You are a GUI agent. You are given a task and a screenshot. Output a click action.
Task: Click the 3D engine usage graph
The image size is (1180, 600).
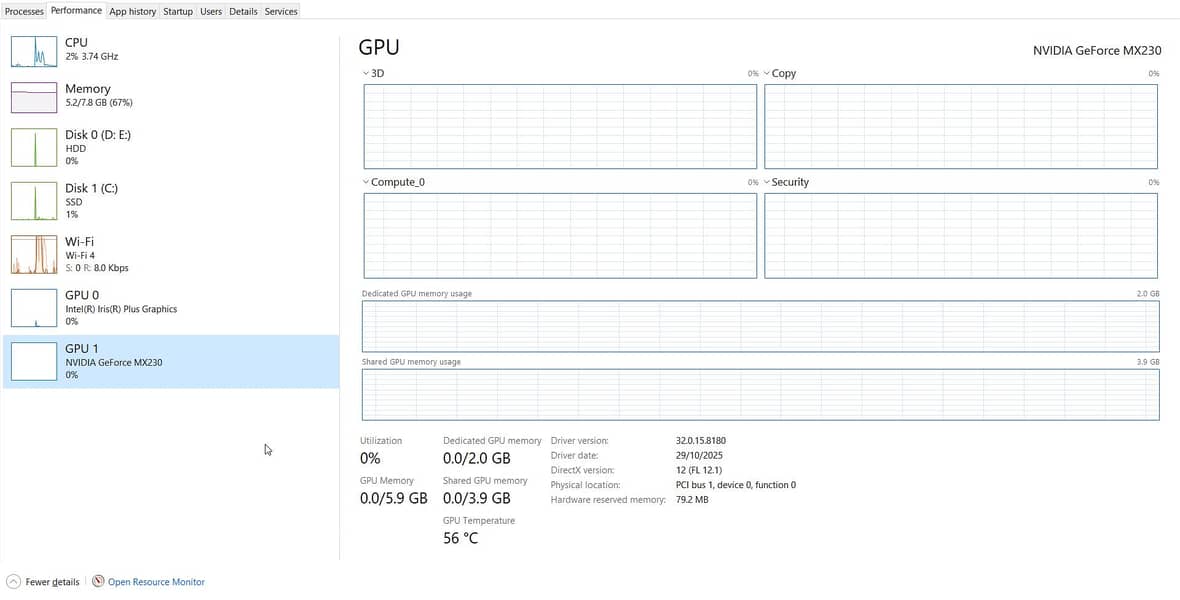(x=560, y=126)
